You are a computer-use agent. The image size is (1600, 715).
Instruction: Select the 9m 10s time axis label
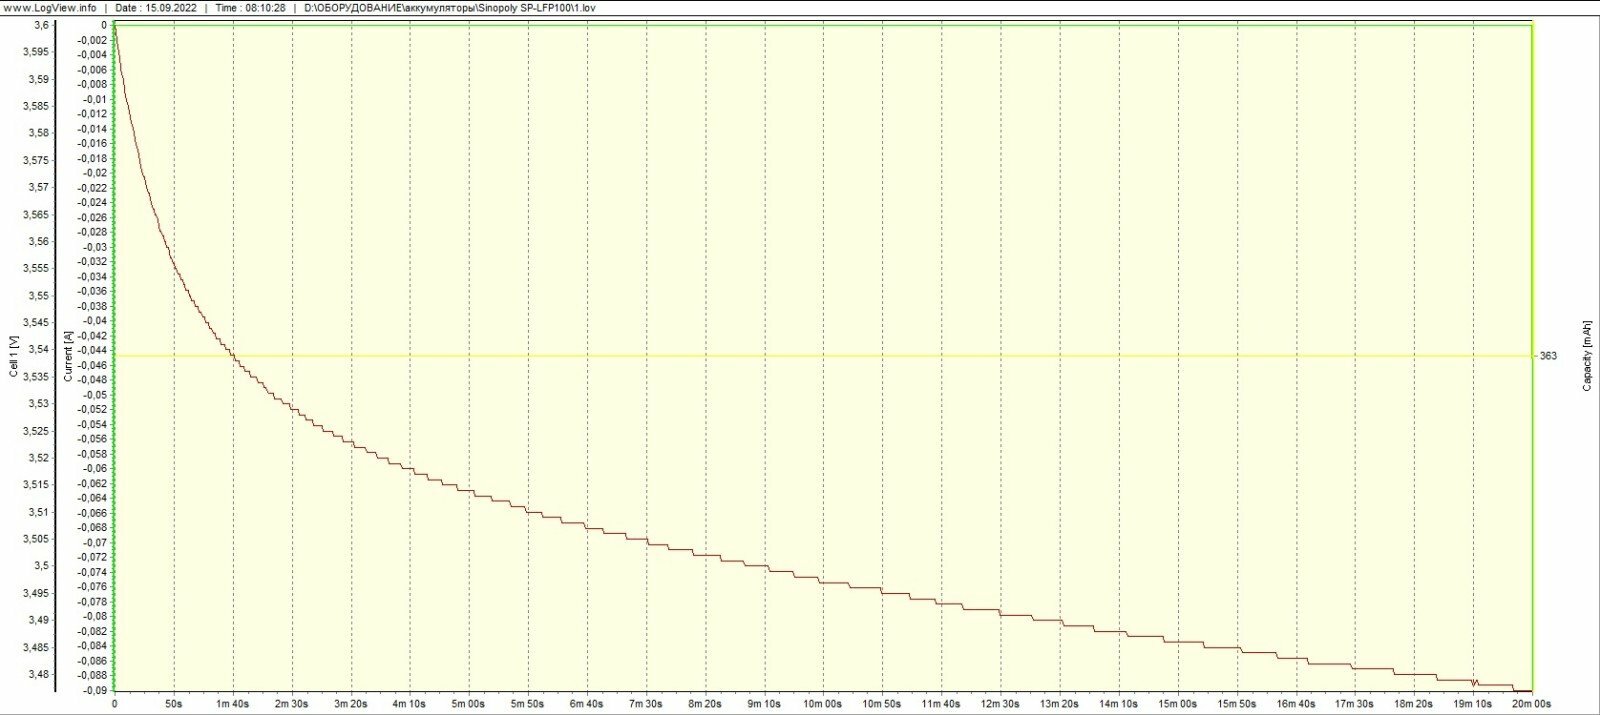click(764, 704)
